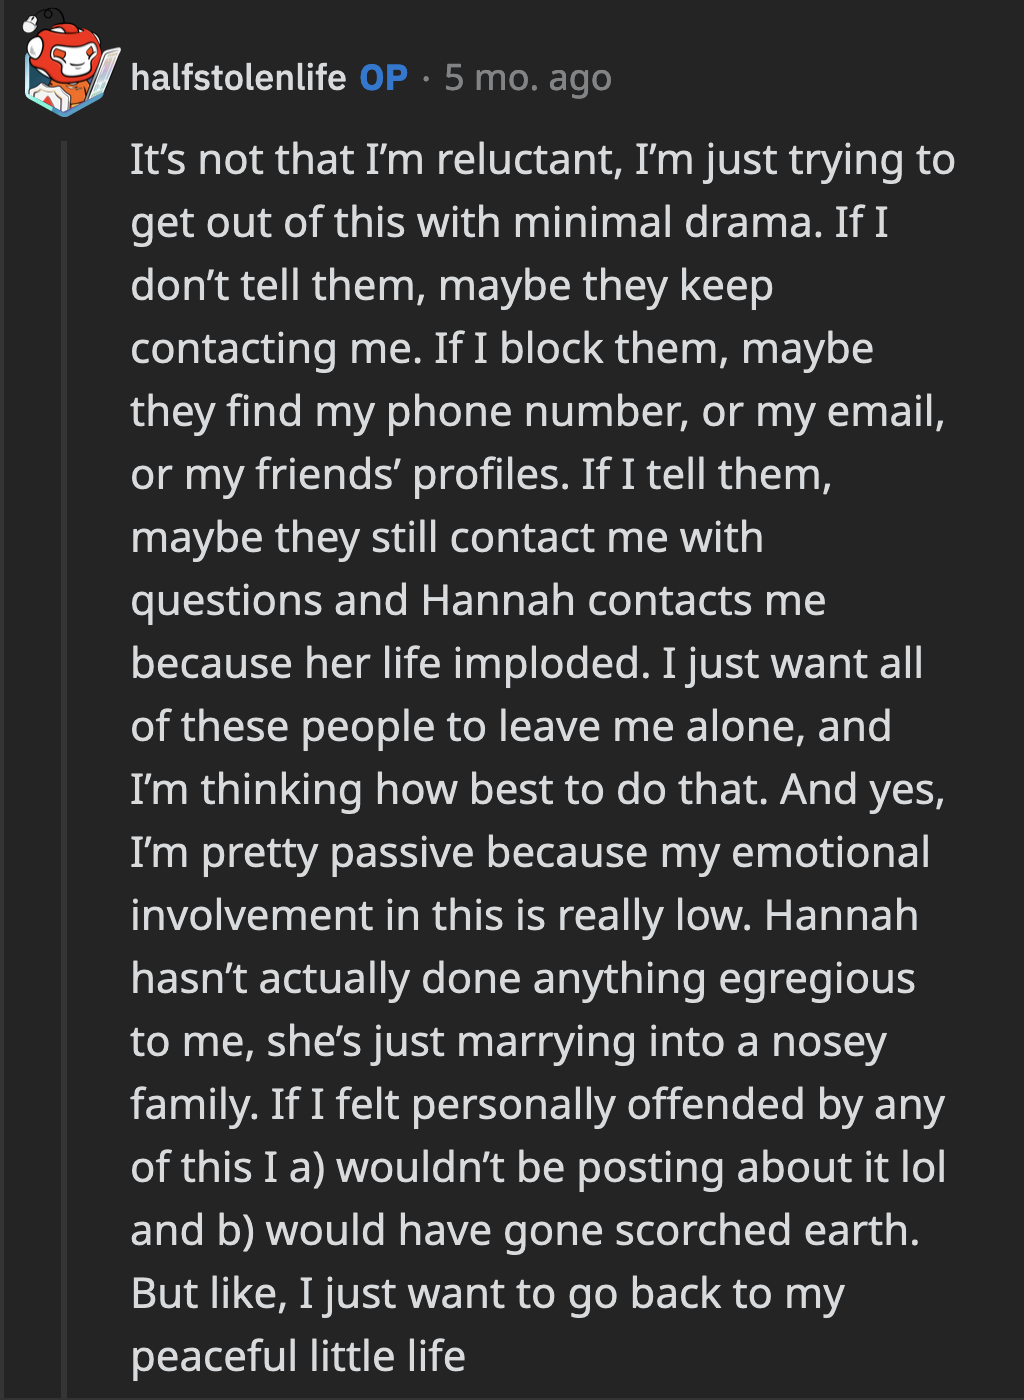
Task: Click the dot separator before the timestamp
Action: 427,80
